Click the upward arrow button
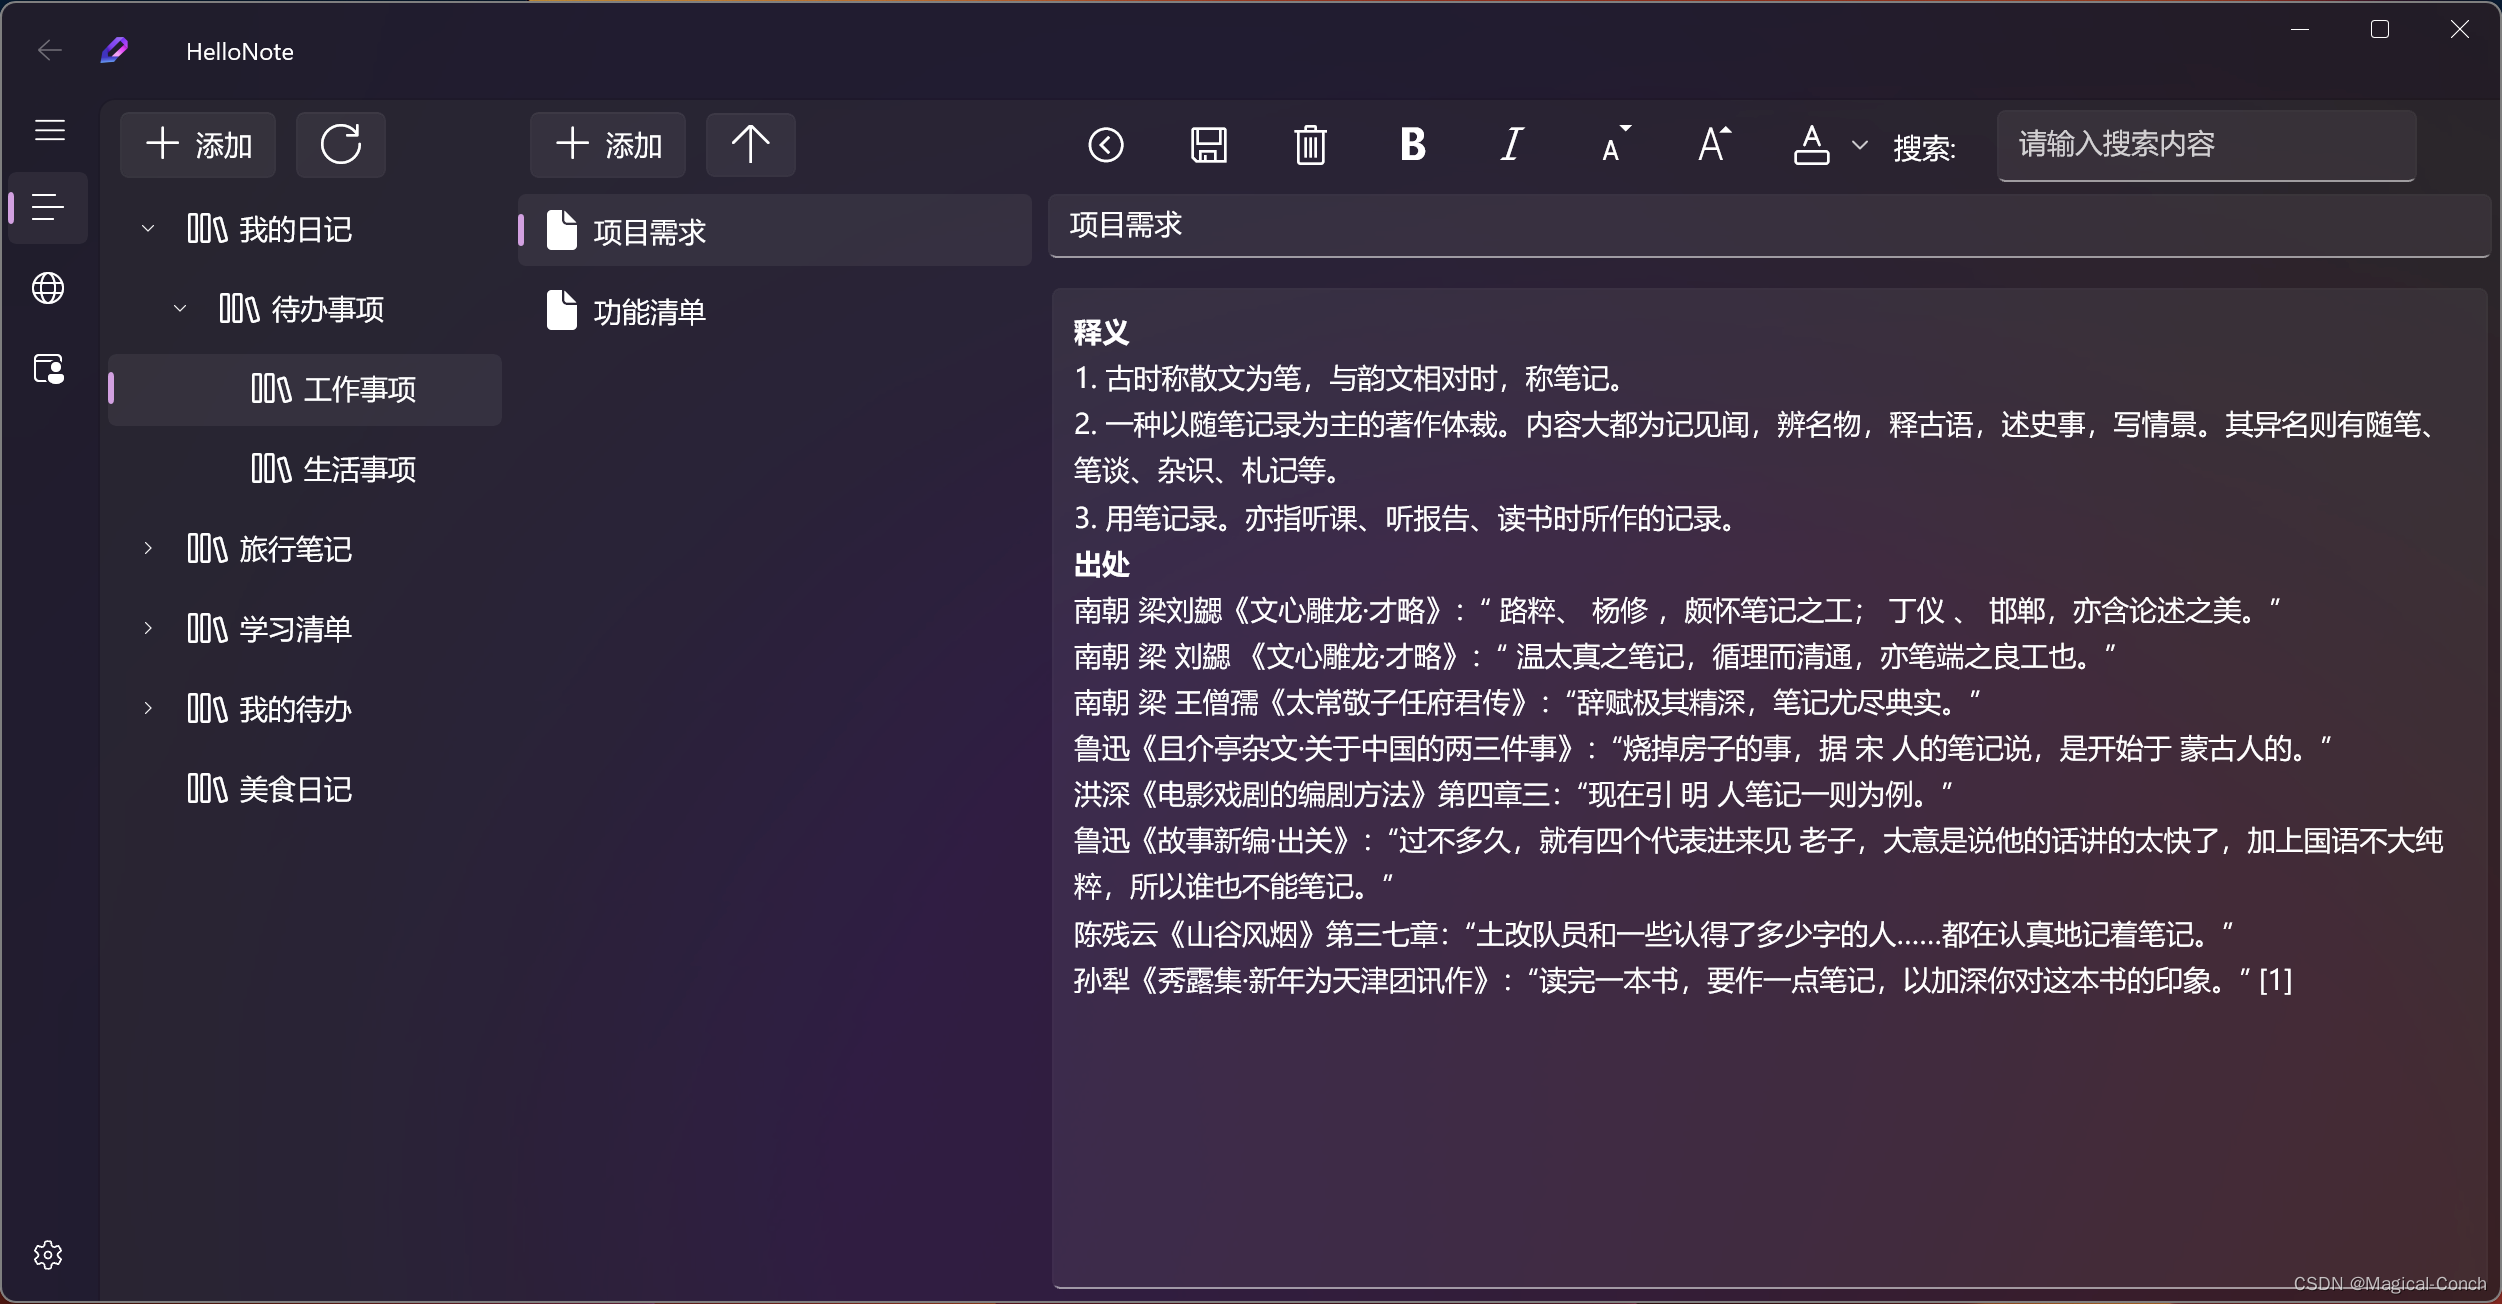 click(x=750, y=145)
